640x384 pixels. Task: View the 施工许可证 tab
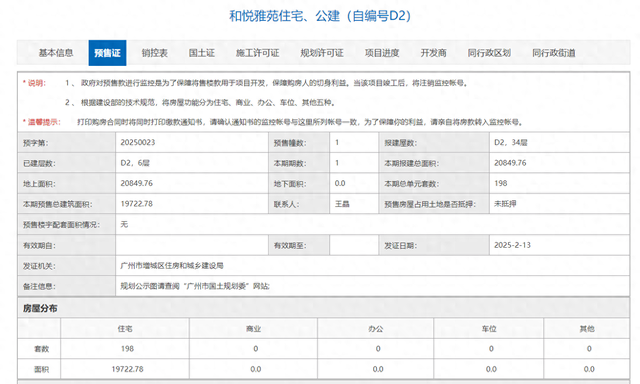tap(258, 53)
